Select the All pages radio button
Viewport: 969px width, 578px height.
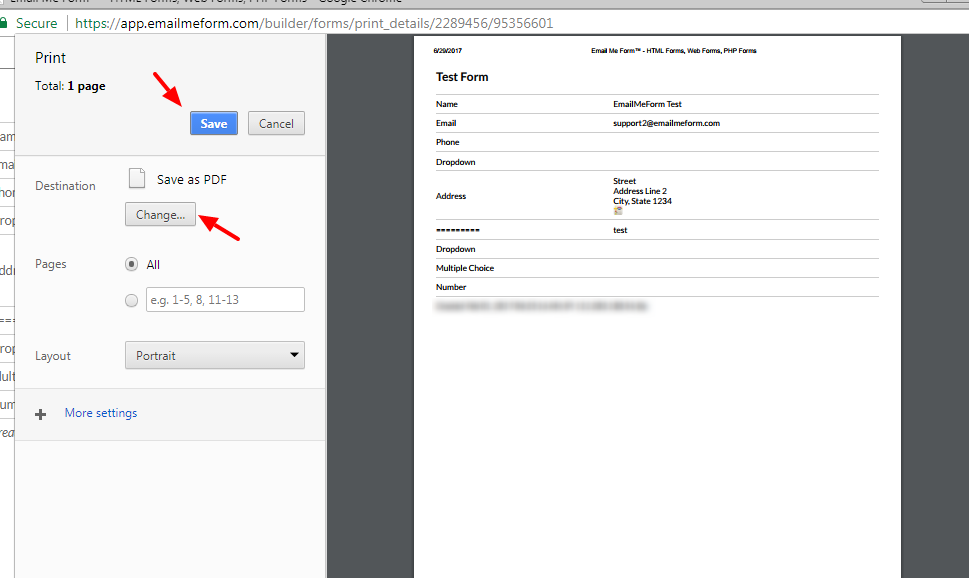point(131,265)
